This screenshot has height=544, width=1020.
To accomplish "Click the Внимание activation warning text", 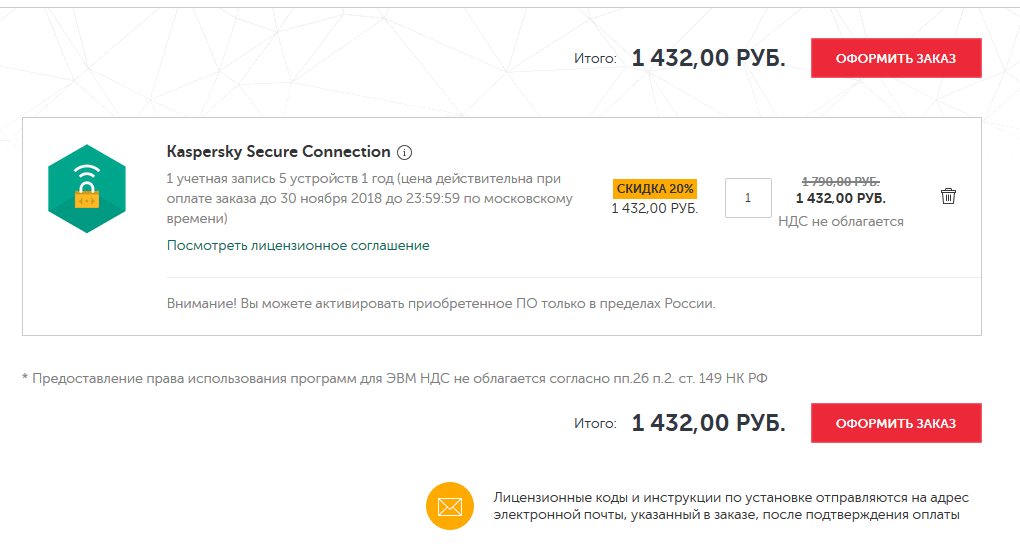I will (x=441, y=303).
